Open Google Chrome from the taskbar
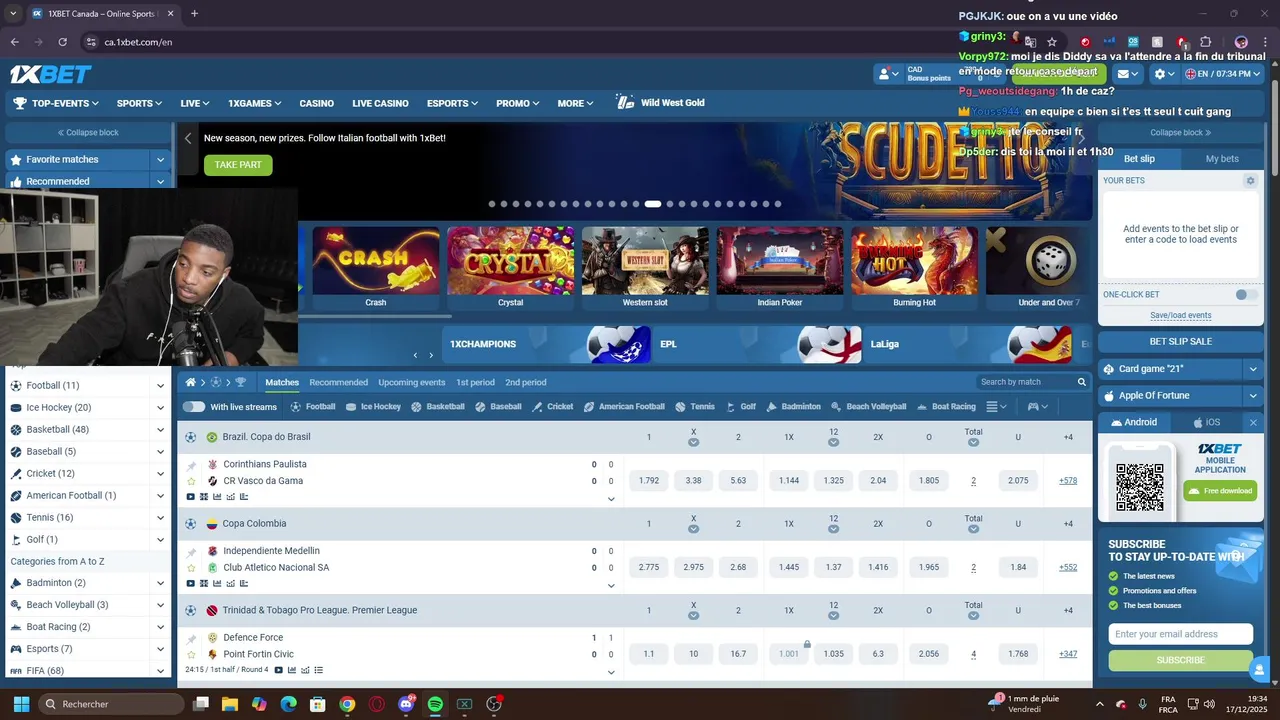This screenshot has width=1280, height=720. point(347,704)
